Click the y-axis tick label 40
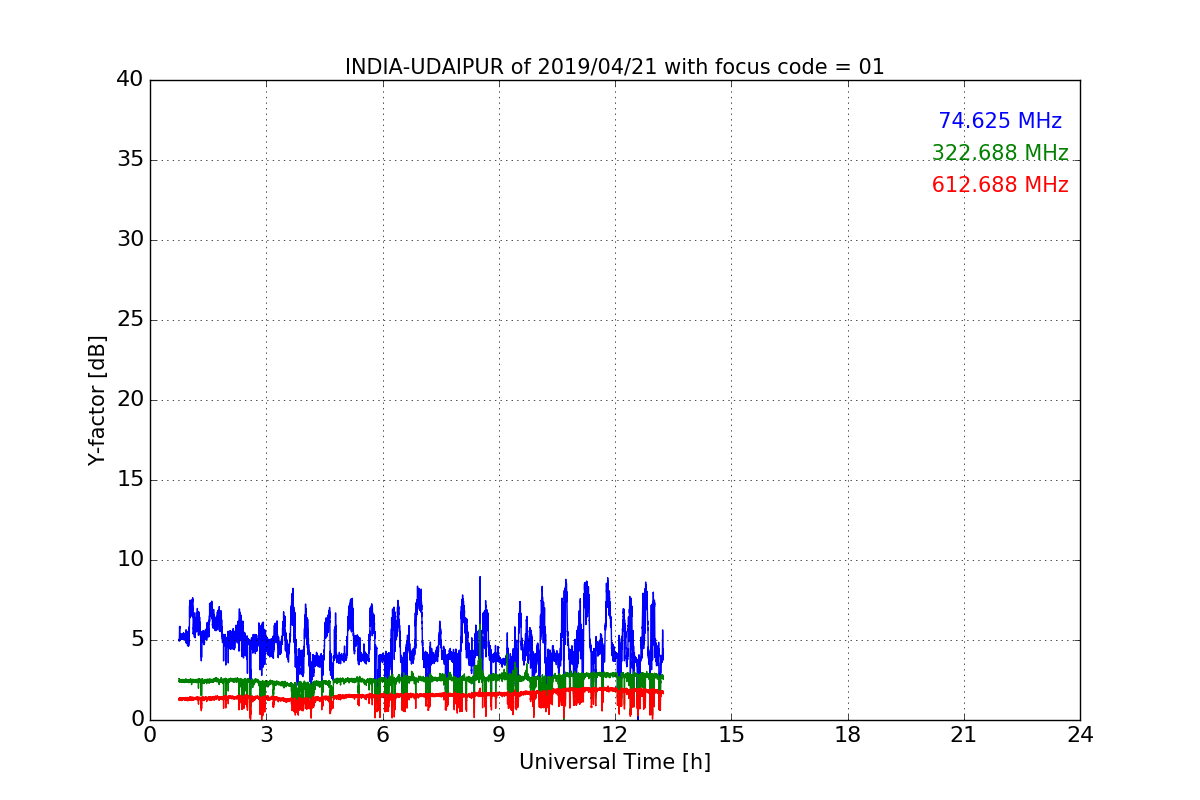Screen dimensions: 1200x800 [x=130, y=80]
